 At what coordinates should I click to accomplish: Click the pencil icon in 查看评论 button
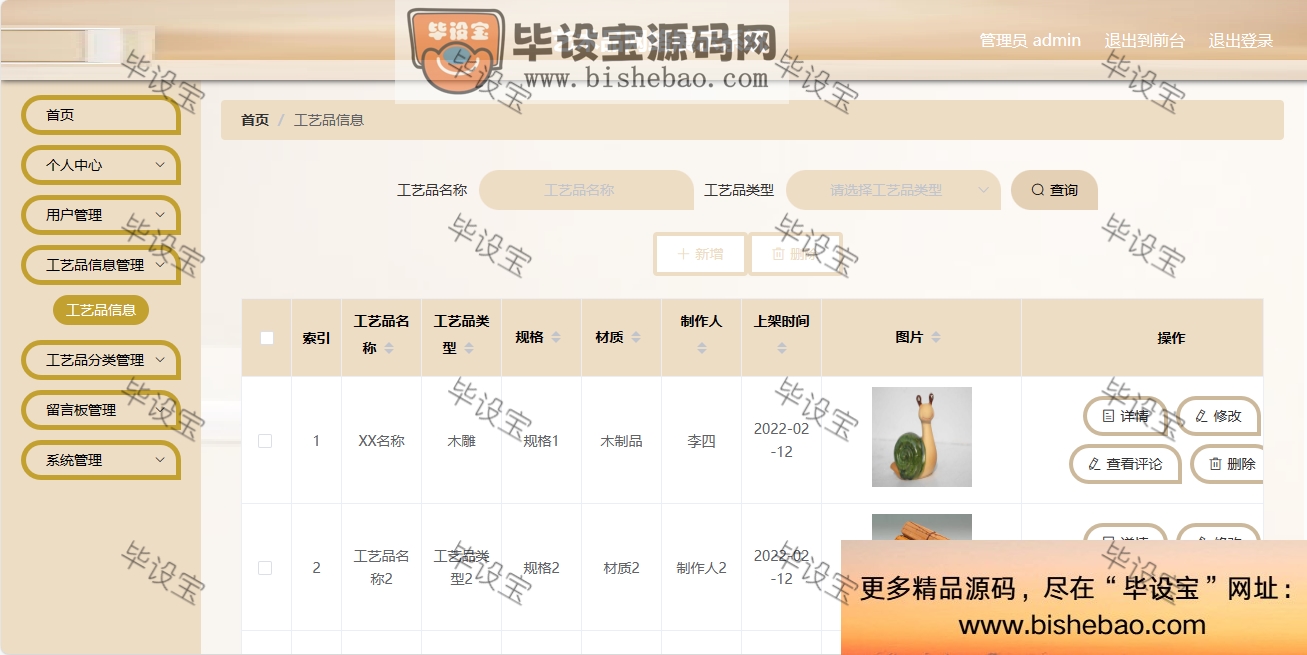[1094, 464]
